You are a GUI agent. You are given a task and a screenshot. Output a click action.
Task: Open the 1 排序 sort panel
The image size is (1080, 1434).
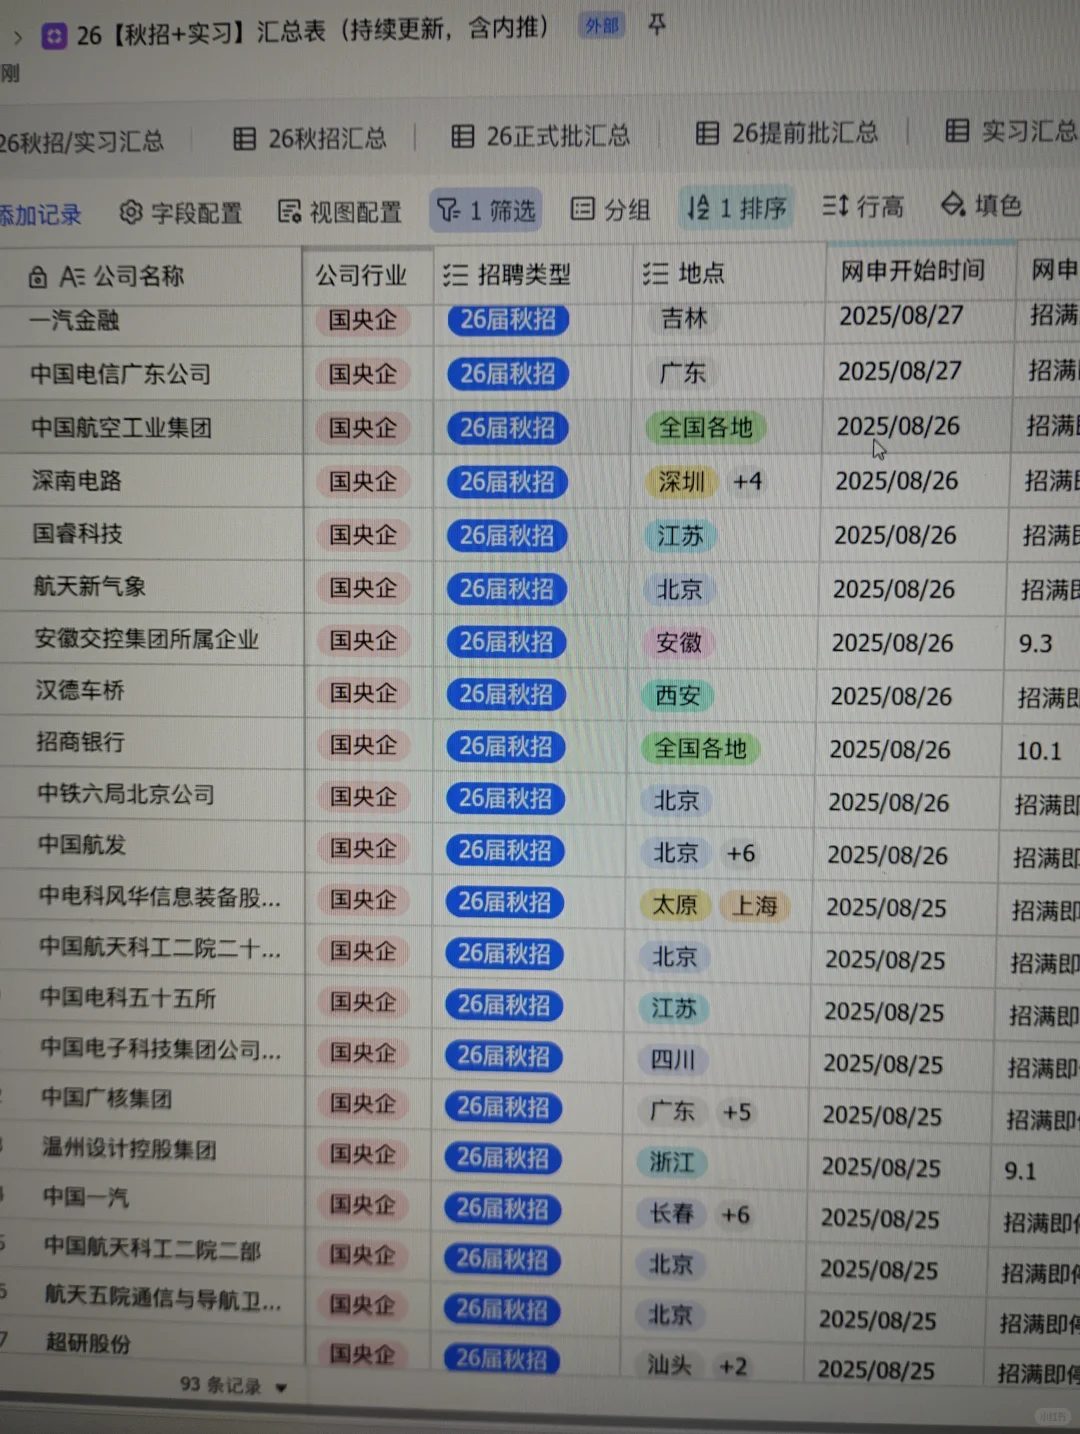coord(737,208)
